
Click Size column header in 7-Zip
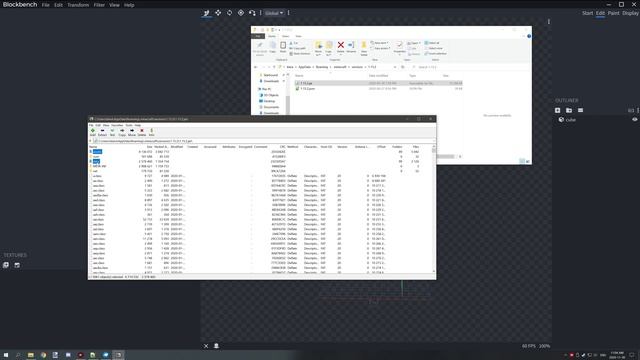click(x=149, y=147)
